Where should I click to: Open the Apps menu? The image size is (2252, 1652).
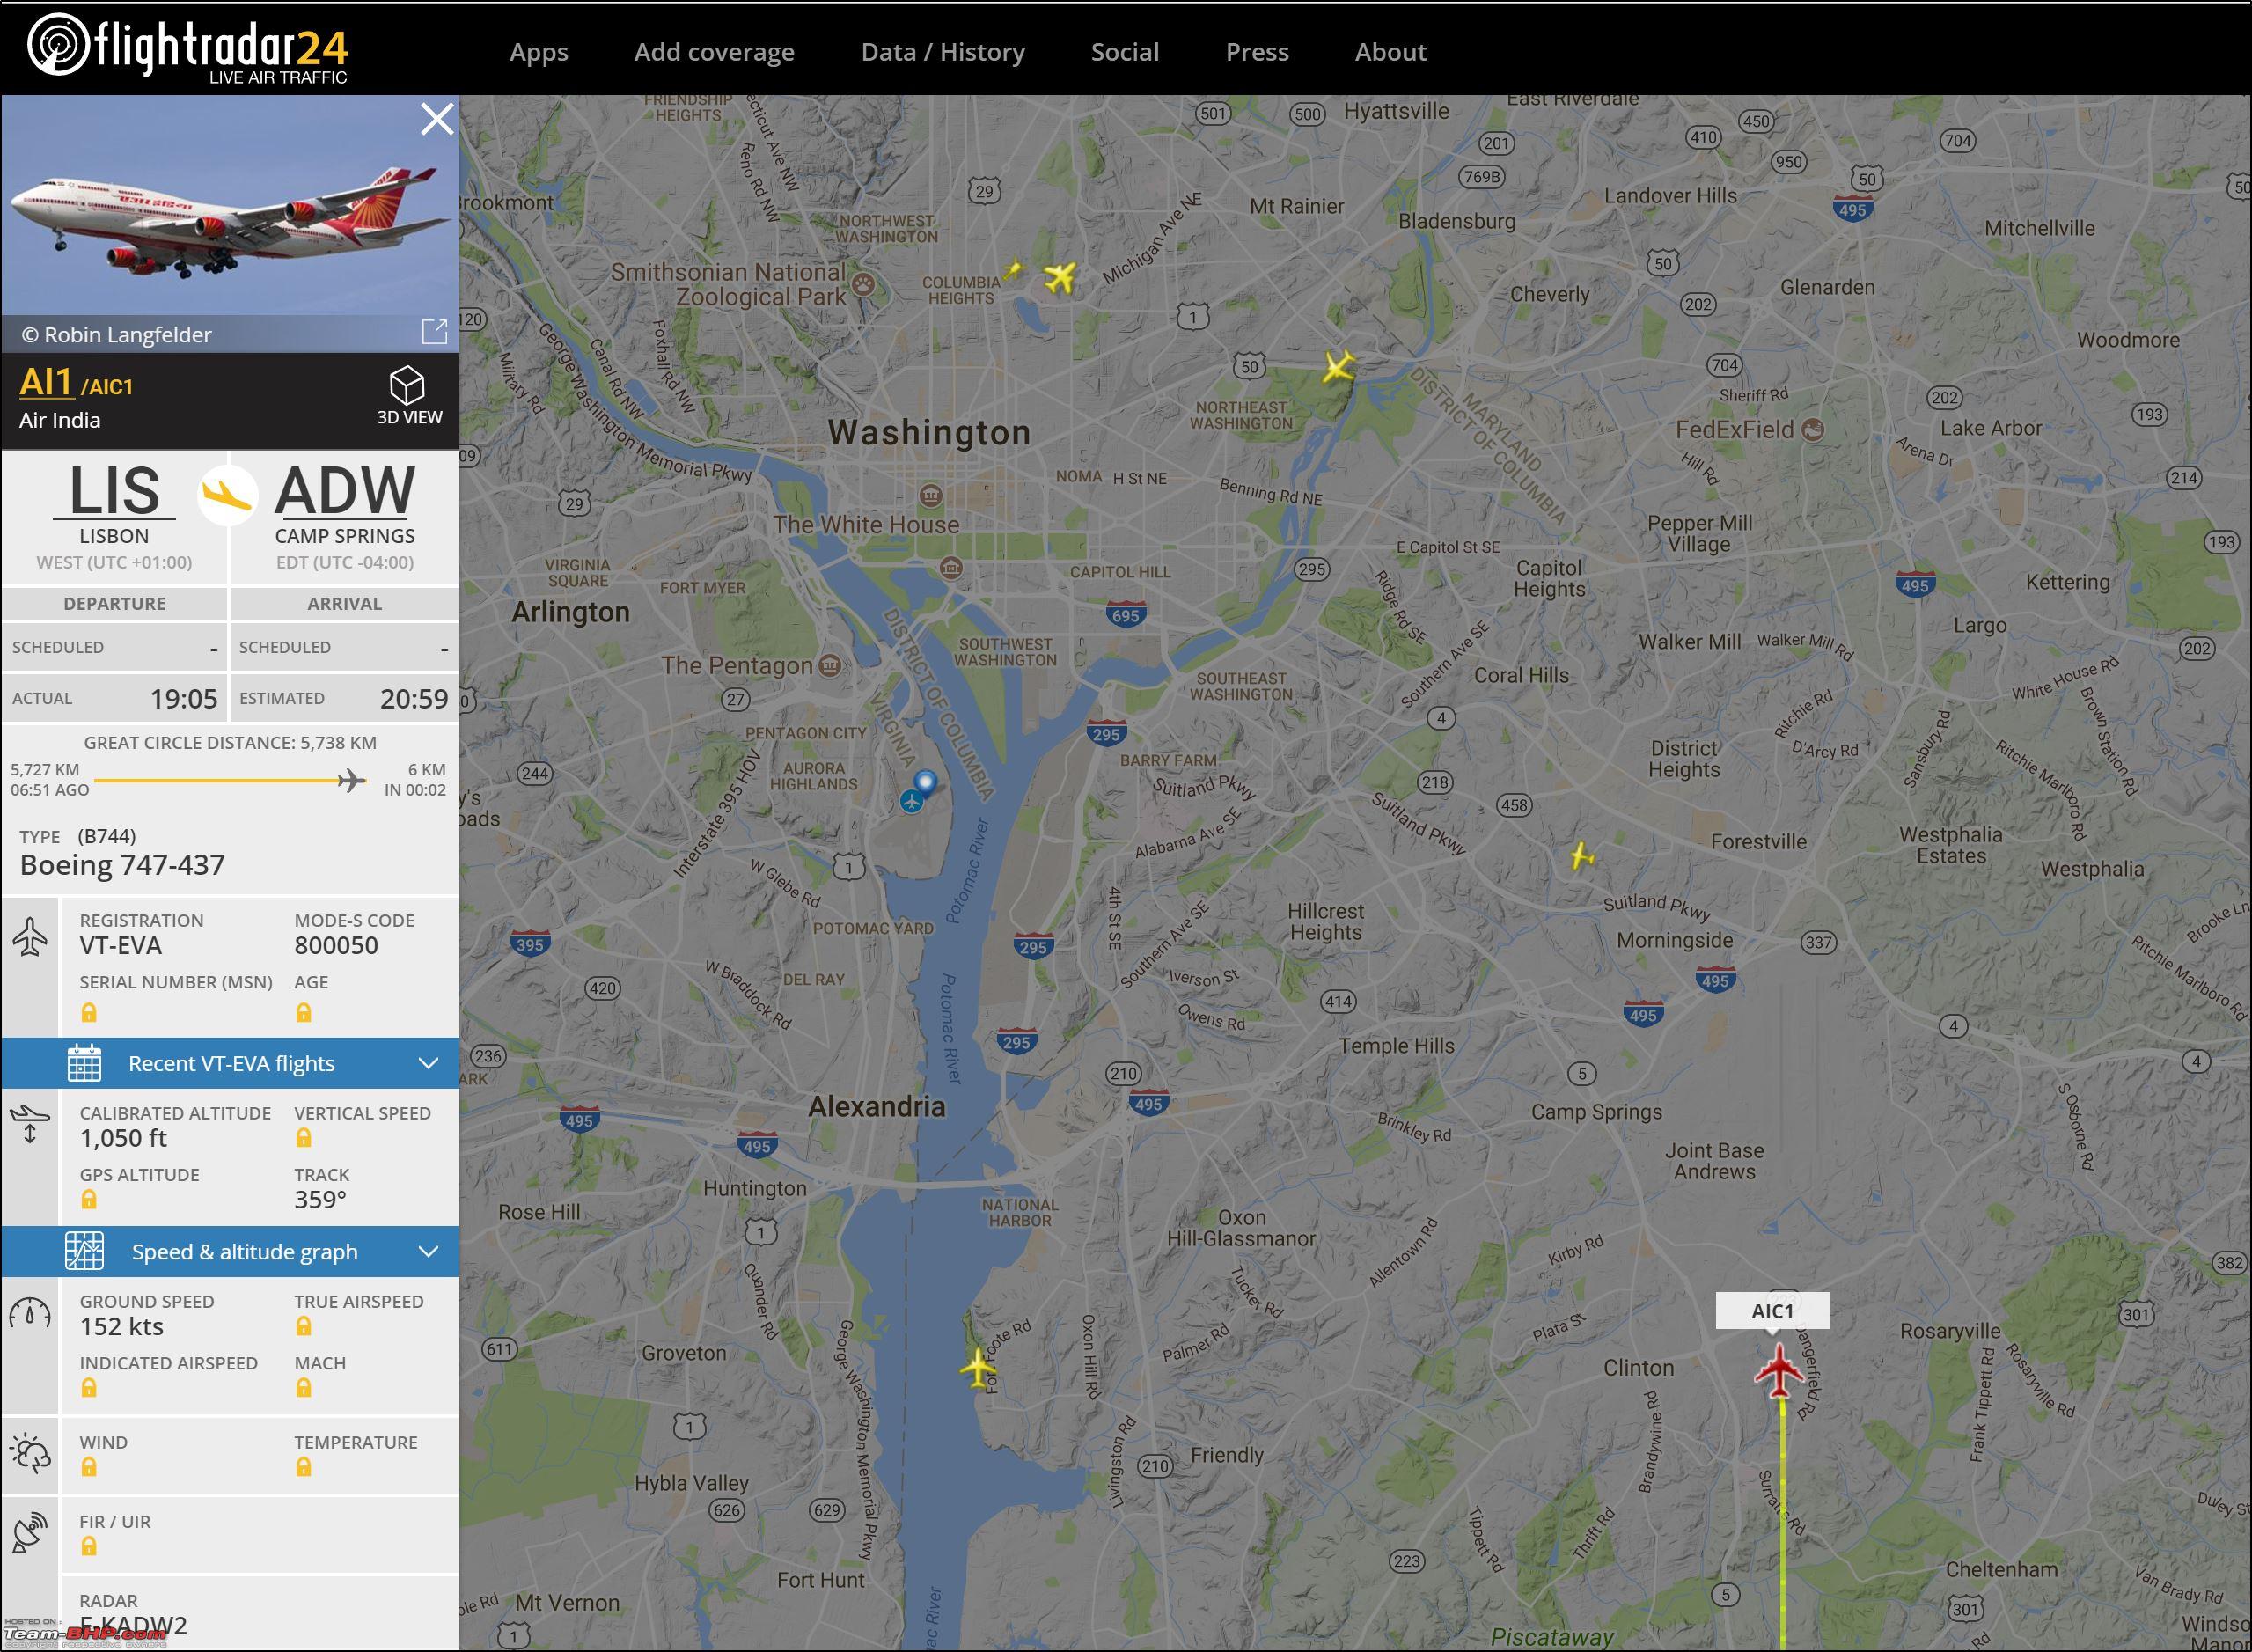coord(538,52)
